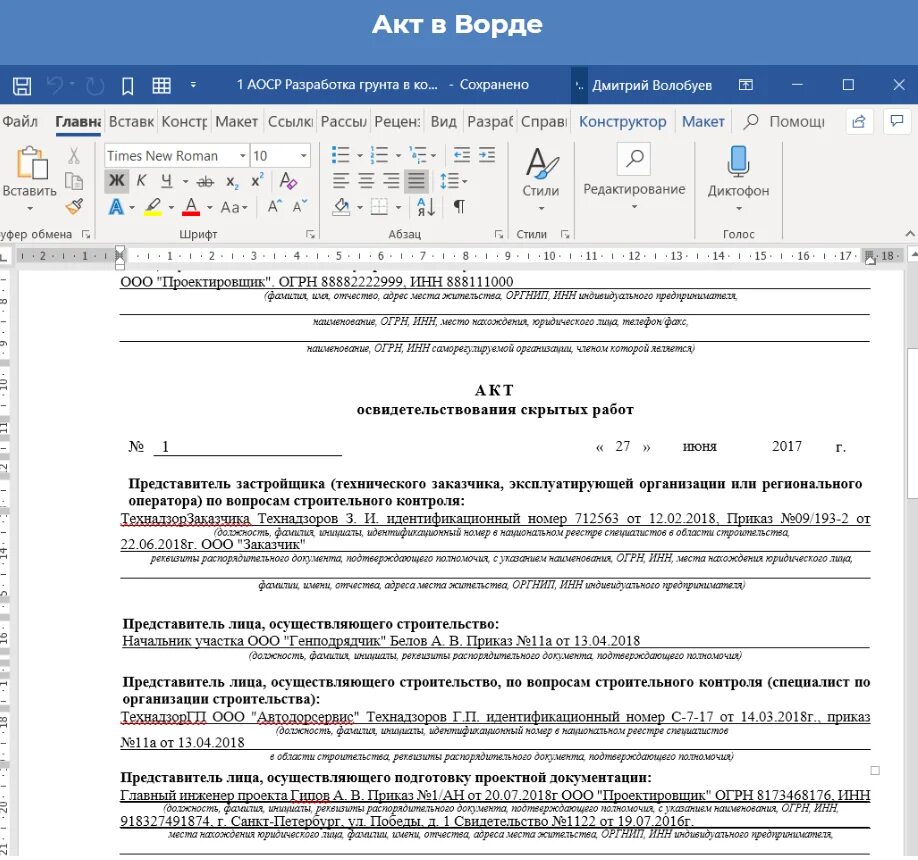This screenshot has height=860, width=918.
Task: Switch to the Вид ribbon tab
Action: [443, 121]
